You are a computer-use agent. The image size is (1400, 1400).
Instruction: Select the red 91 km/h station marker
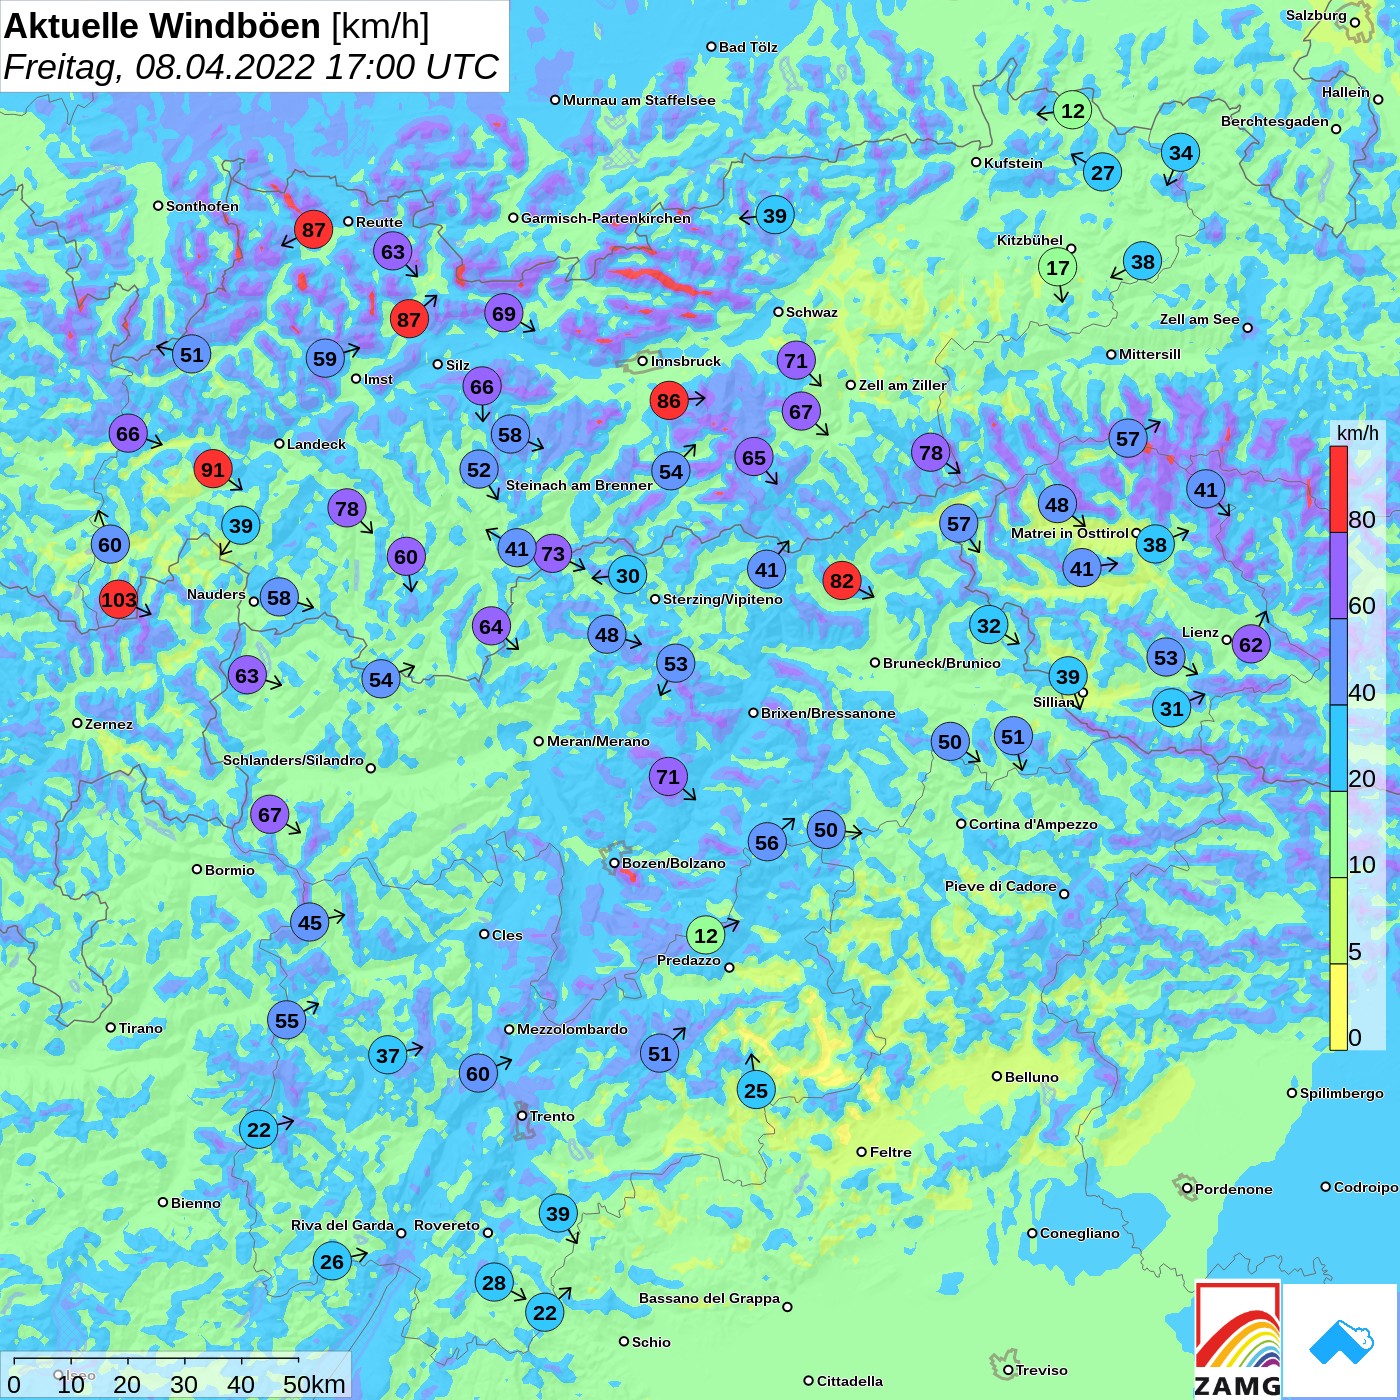213,469
